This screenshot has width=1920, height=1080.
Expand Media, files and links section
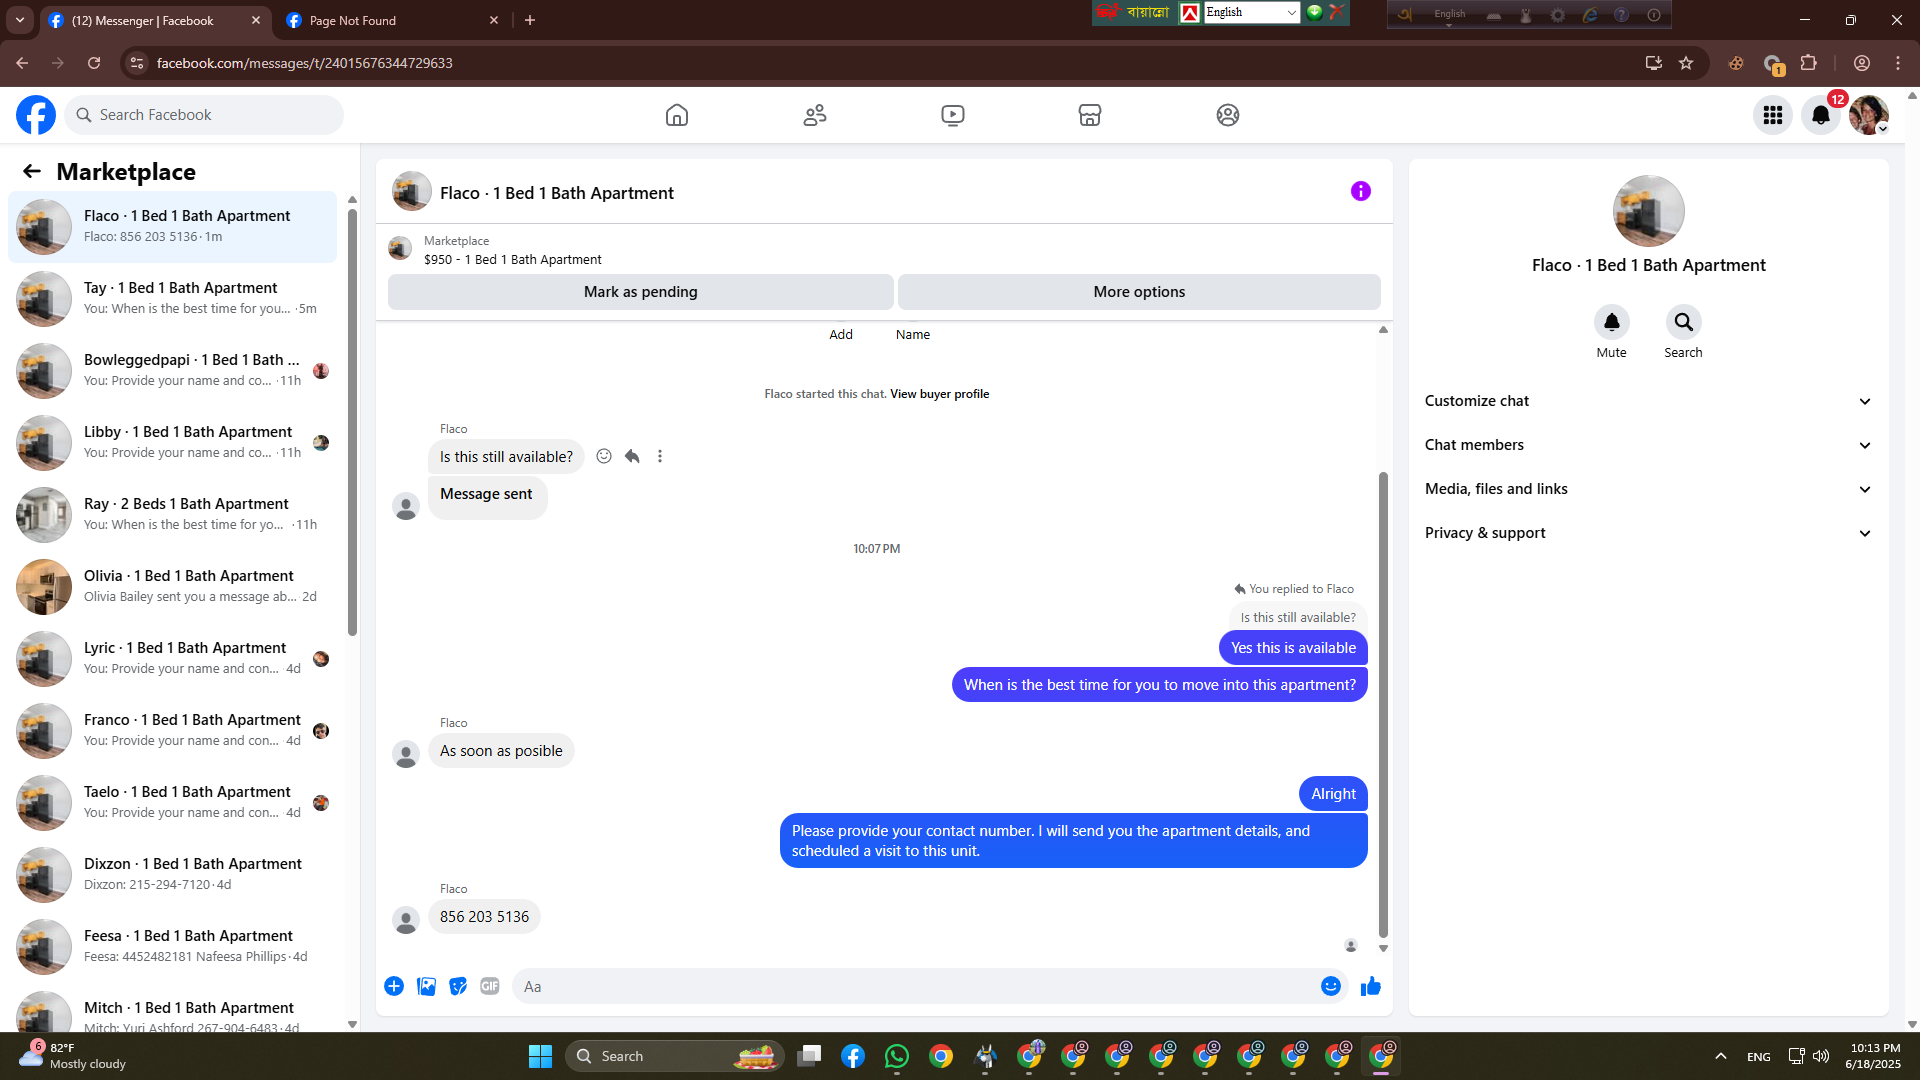coord(1648,489)
